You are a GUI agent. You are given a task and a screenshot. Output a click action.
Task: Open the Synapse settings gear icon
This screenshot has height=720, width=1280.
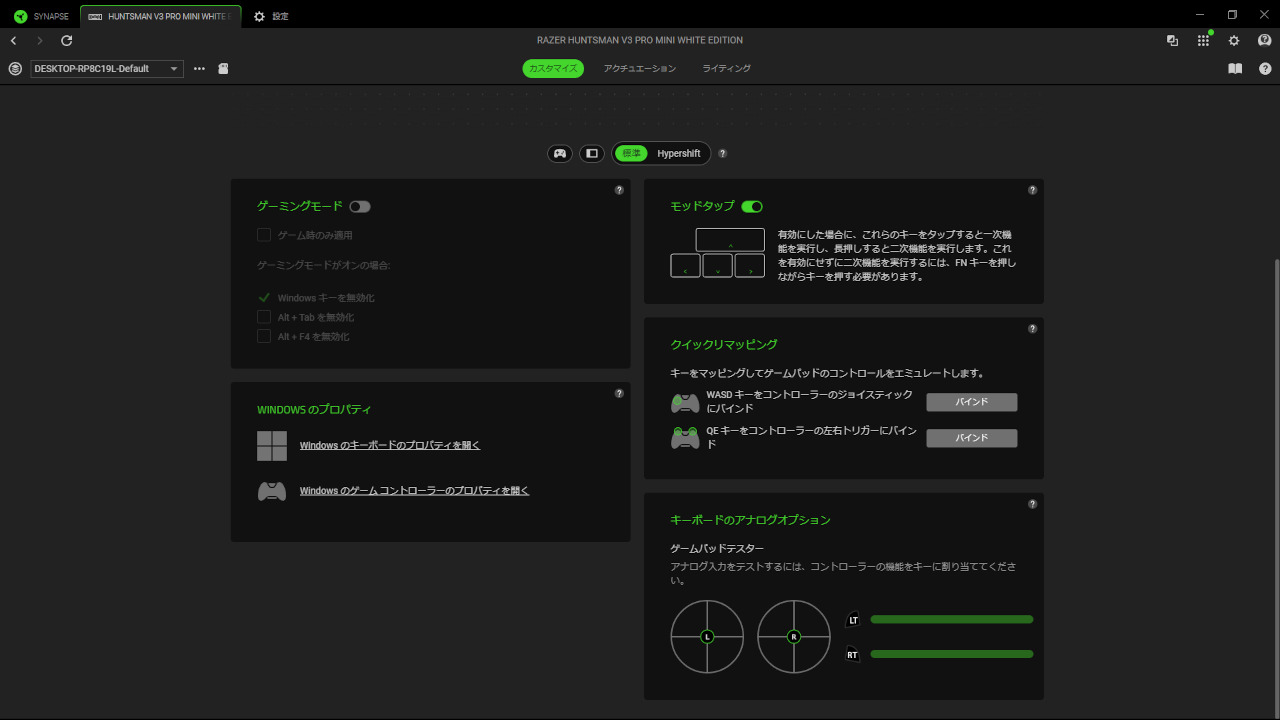pos(1234,41)
